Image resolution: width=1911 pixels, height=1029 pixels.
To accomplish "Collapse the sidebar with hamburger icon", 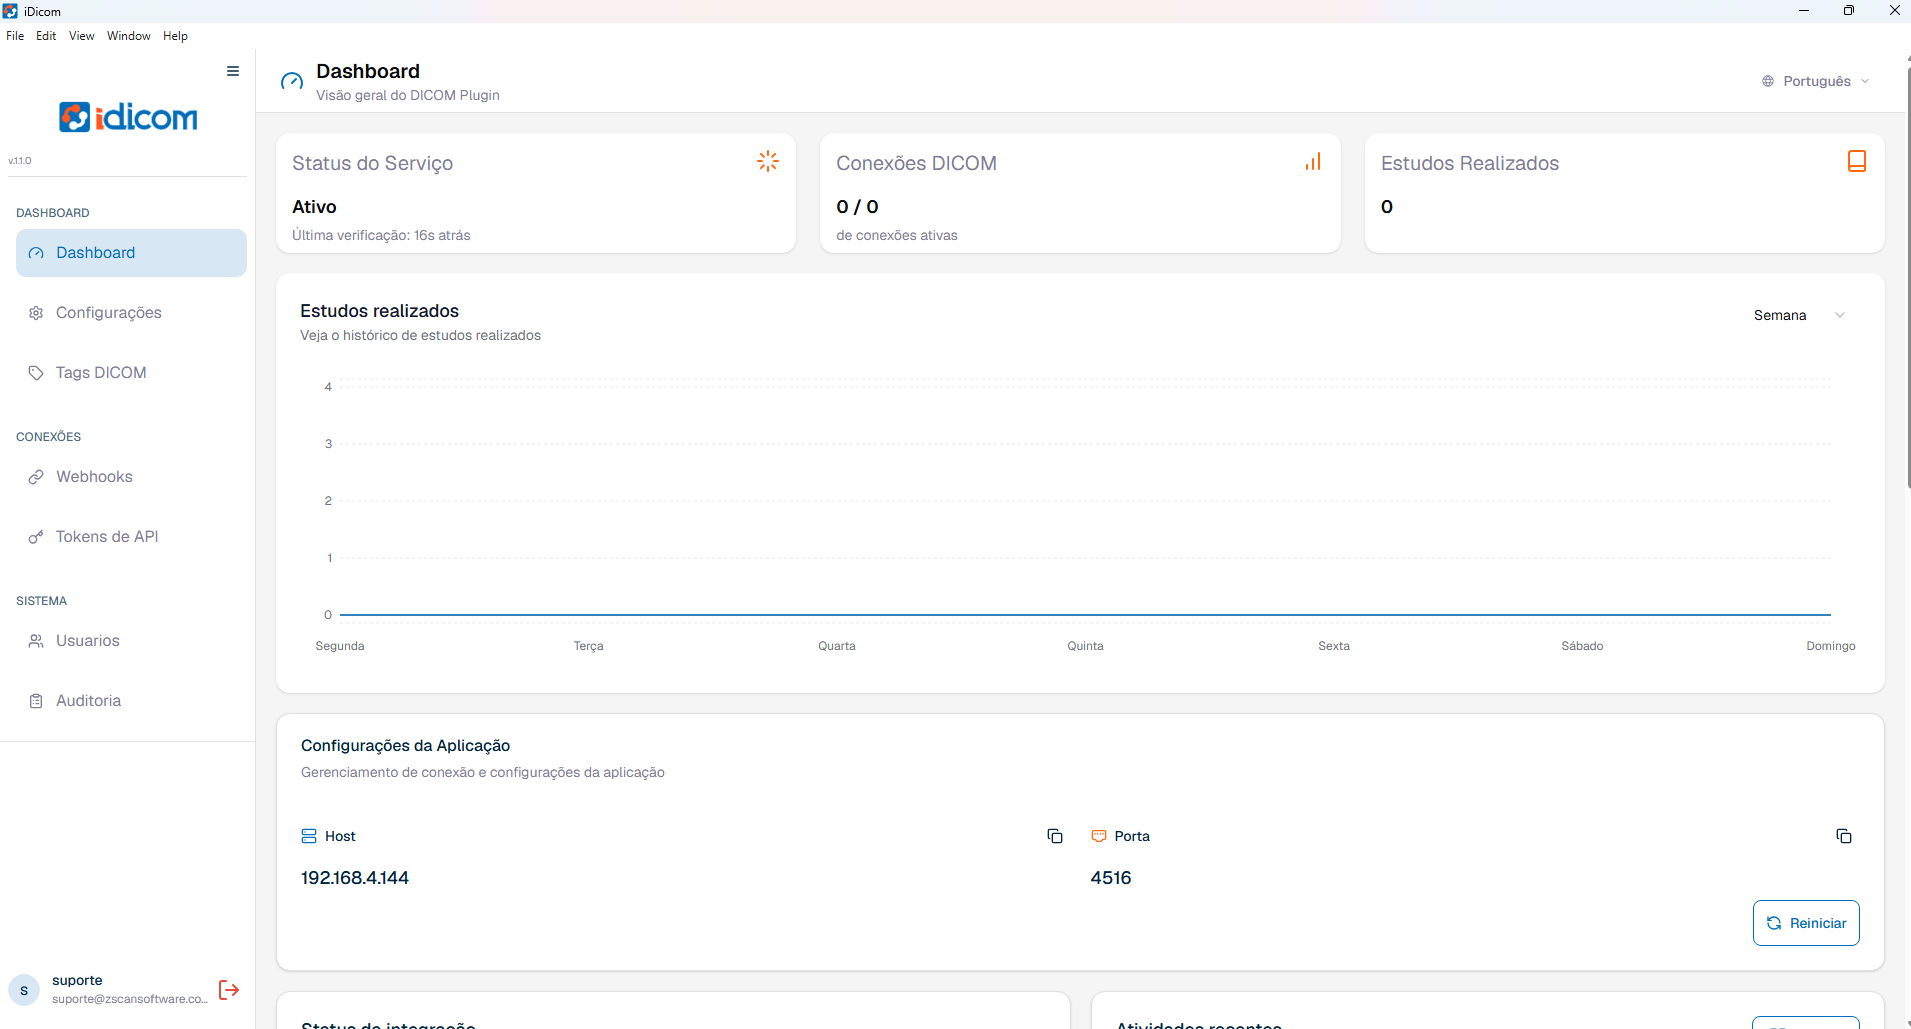I will pyautogui.click(x=233, y=71).
